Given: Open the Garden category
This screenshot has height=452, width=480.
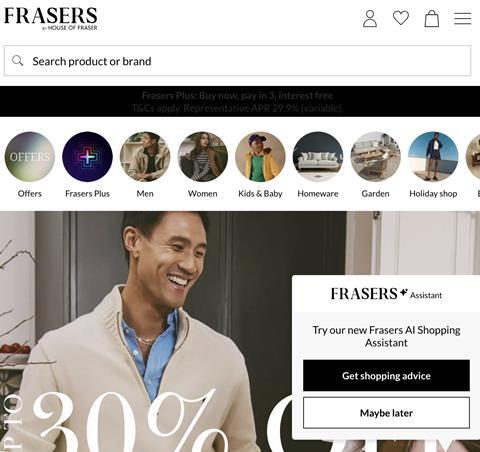Looking at the screenshot, I should click(376, 157).
